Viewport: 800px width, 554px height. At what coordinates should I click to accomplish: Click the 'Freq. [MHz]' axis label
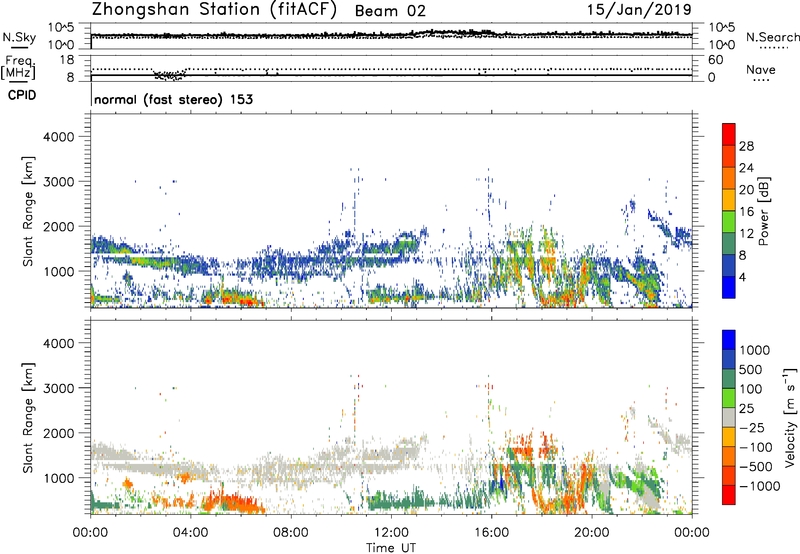pyautogui.click(x=18, y=67)
